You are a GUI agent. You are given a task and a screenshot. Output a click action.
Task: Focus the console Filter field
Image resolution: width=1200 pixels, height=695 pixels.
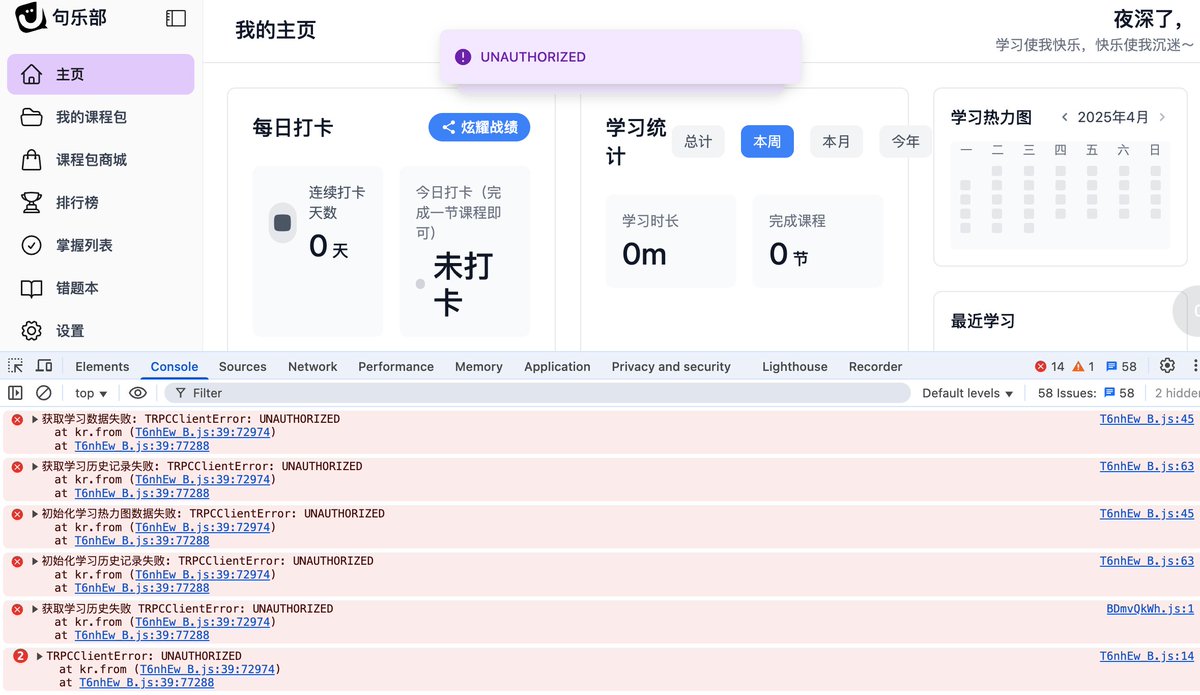[x=537, y=393]
